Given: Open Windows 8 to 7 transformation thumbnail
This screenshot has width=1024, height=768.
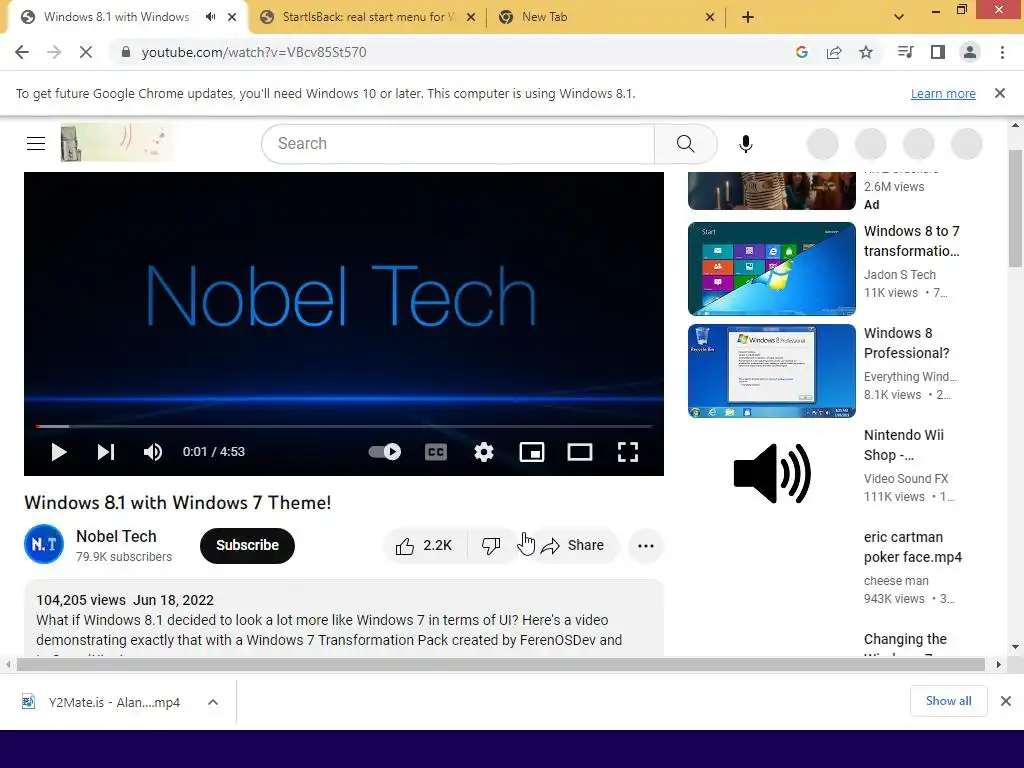Looking at the screenshot, I should pos(771,268).
